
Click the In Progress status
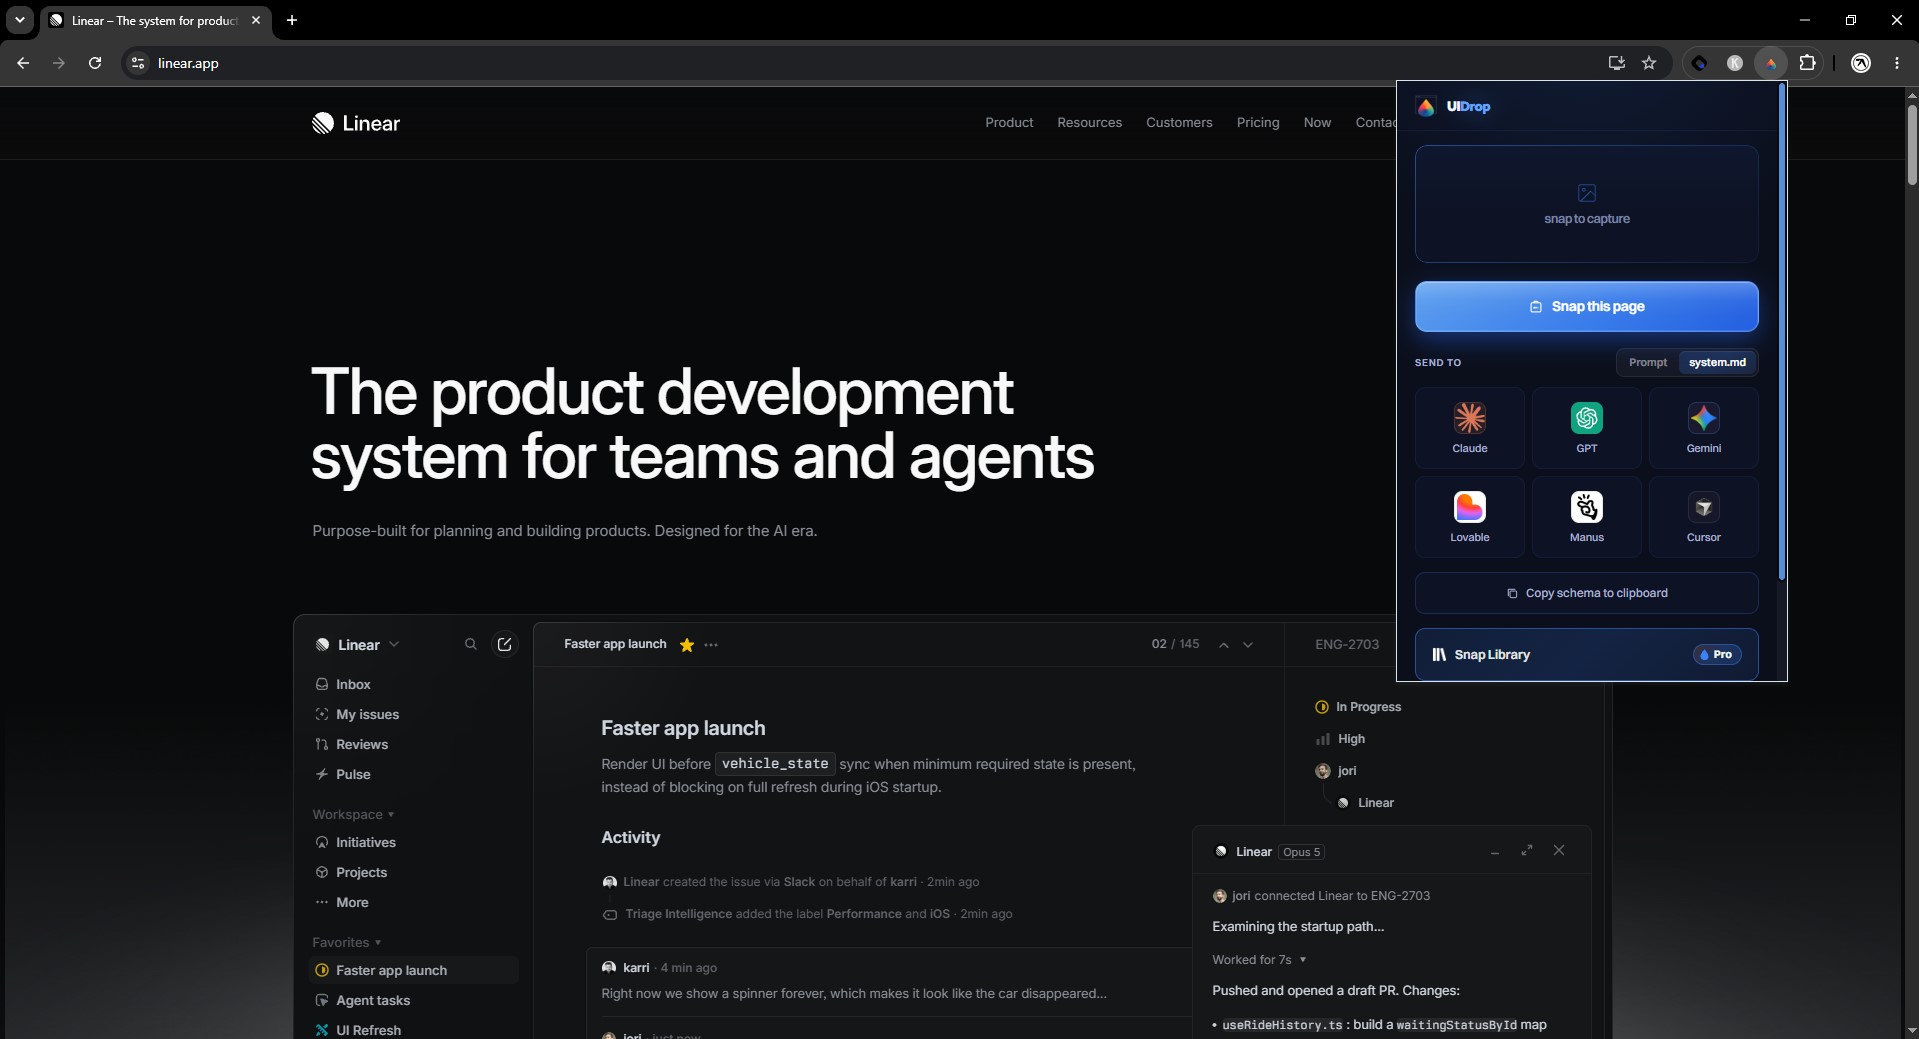(x=1358, y=707)
